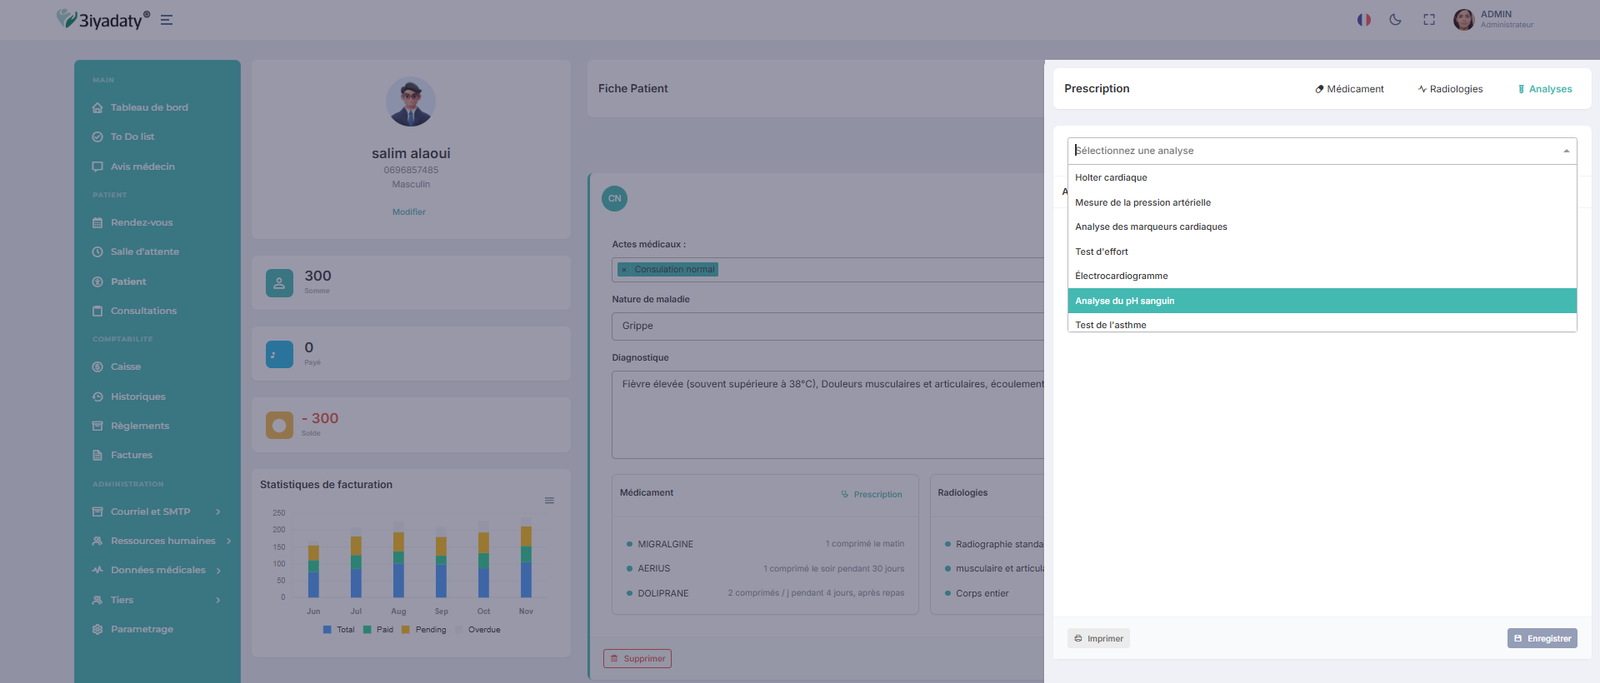Click the chart hamburger menu icon

click(x=549, y=501)
